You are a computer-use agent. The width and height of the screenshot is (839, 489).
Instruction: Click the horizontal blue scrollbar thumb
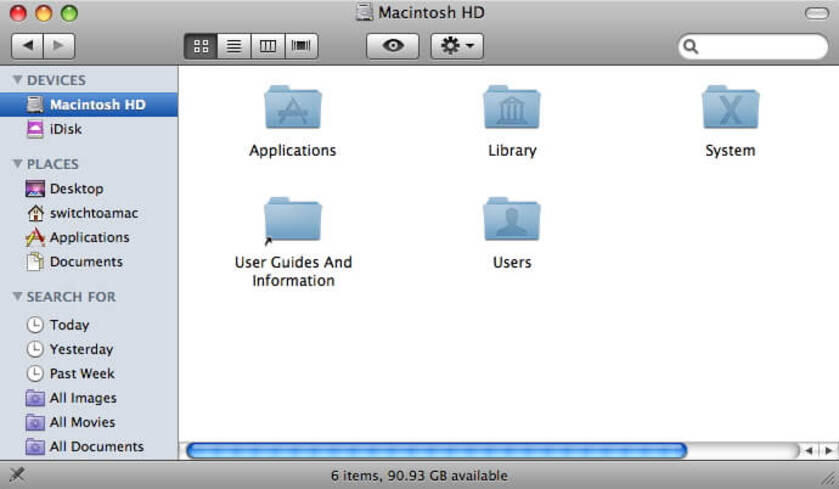point(436,450)
